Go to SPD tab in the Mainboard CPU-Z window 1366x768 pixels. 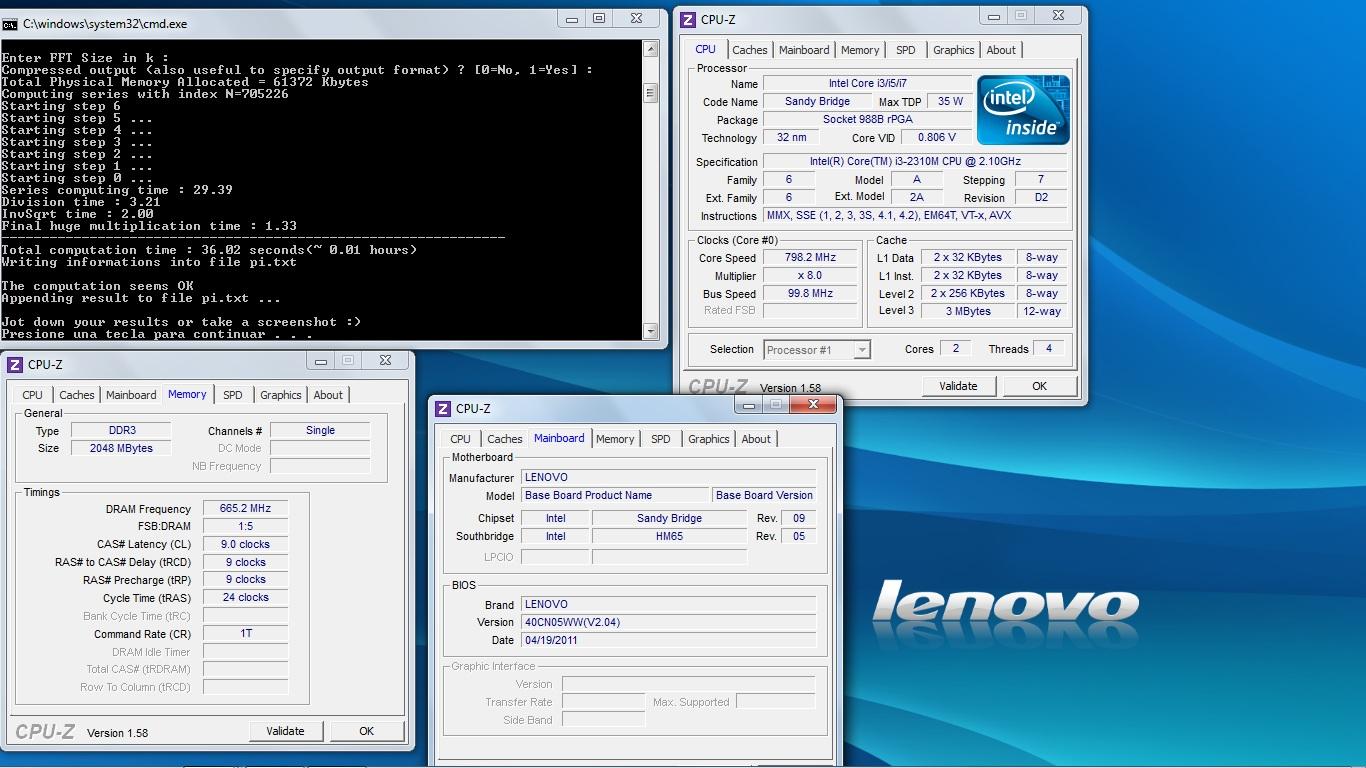661,439
